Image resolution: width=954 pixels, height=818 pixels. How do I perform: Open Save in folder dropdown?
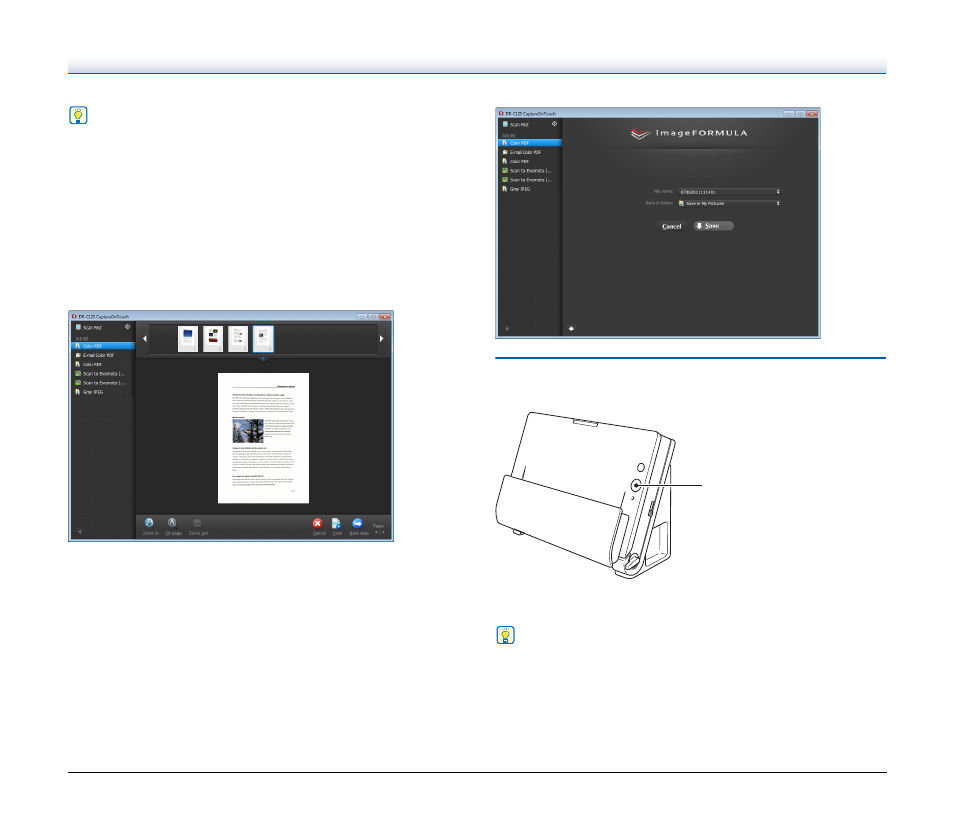pos(729,203)
